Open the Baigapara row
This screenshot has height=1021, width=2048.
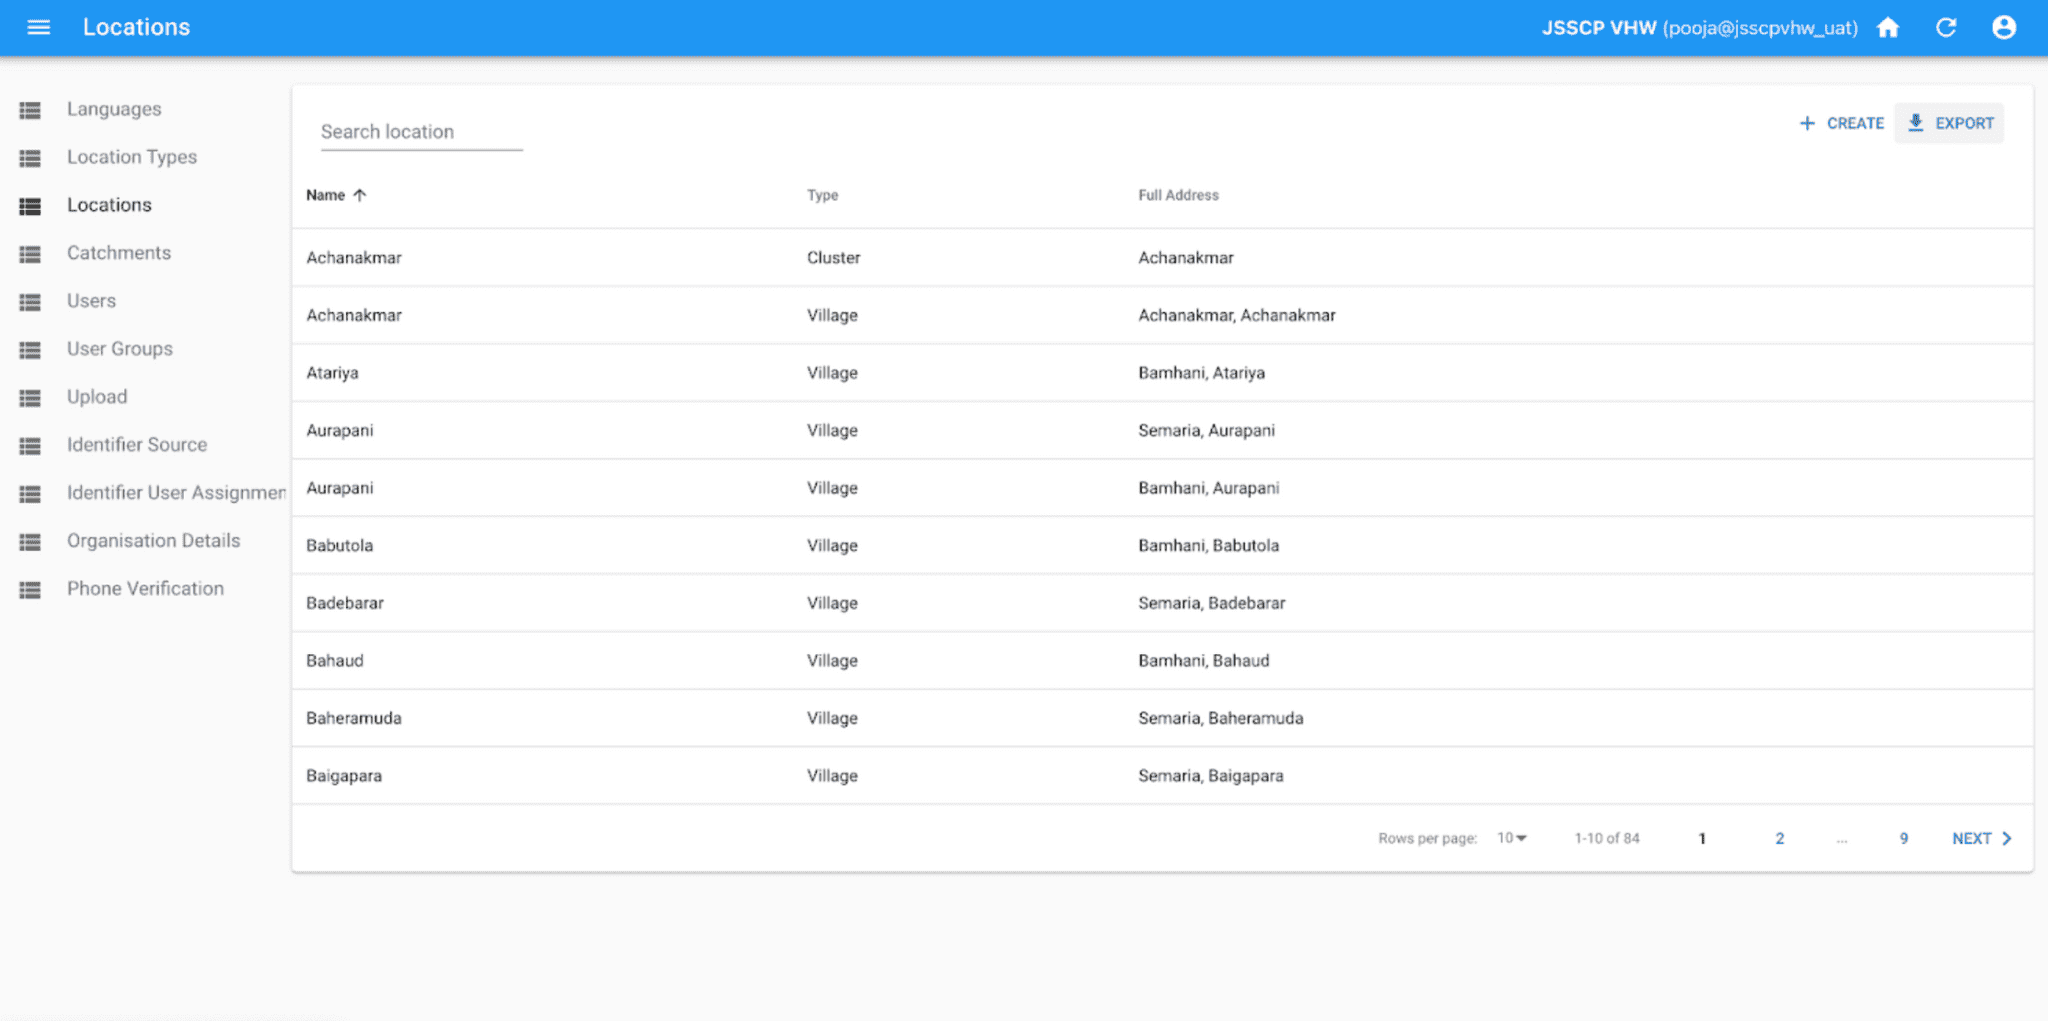[1162, 775]
